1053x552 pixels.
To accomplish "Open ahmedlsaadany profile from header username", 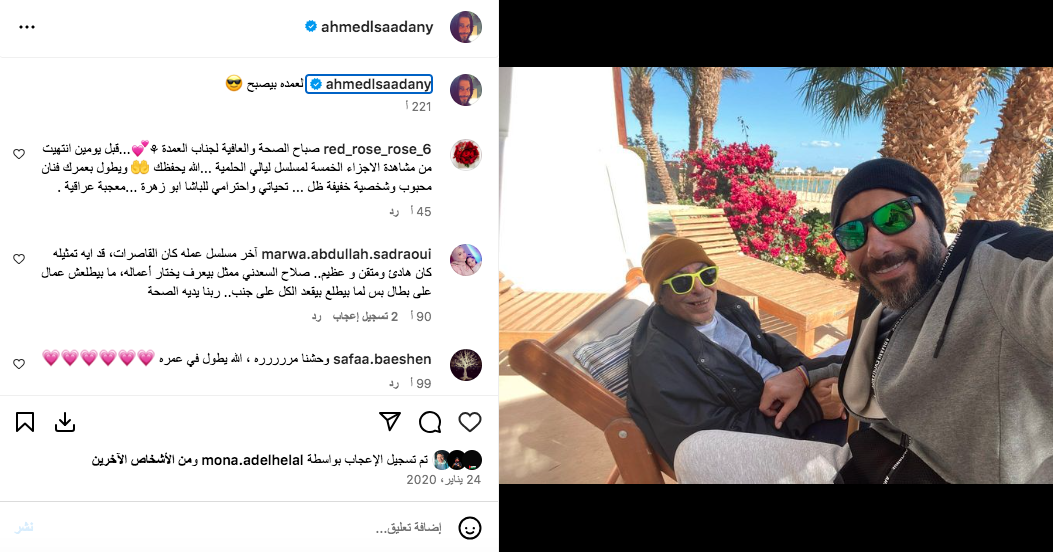I will tap(377, 27).
